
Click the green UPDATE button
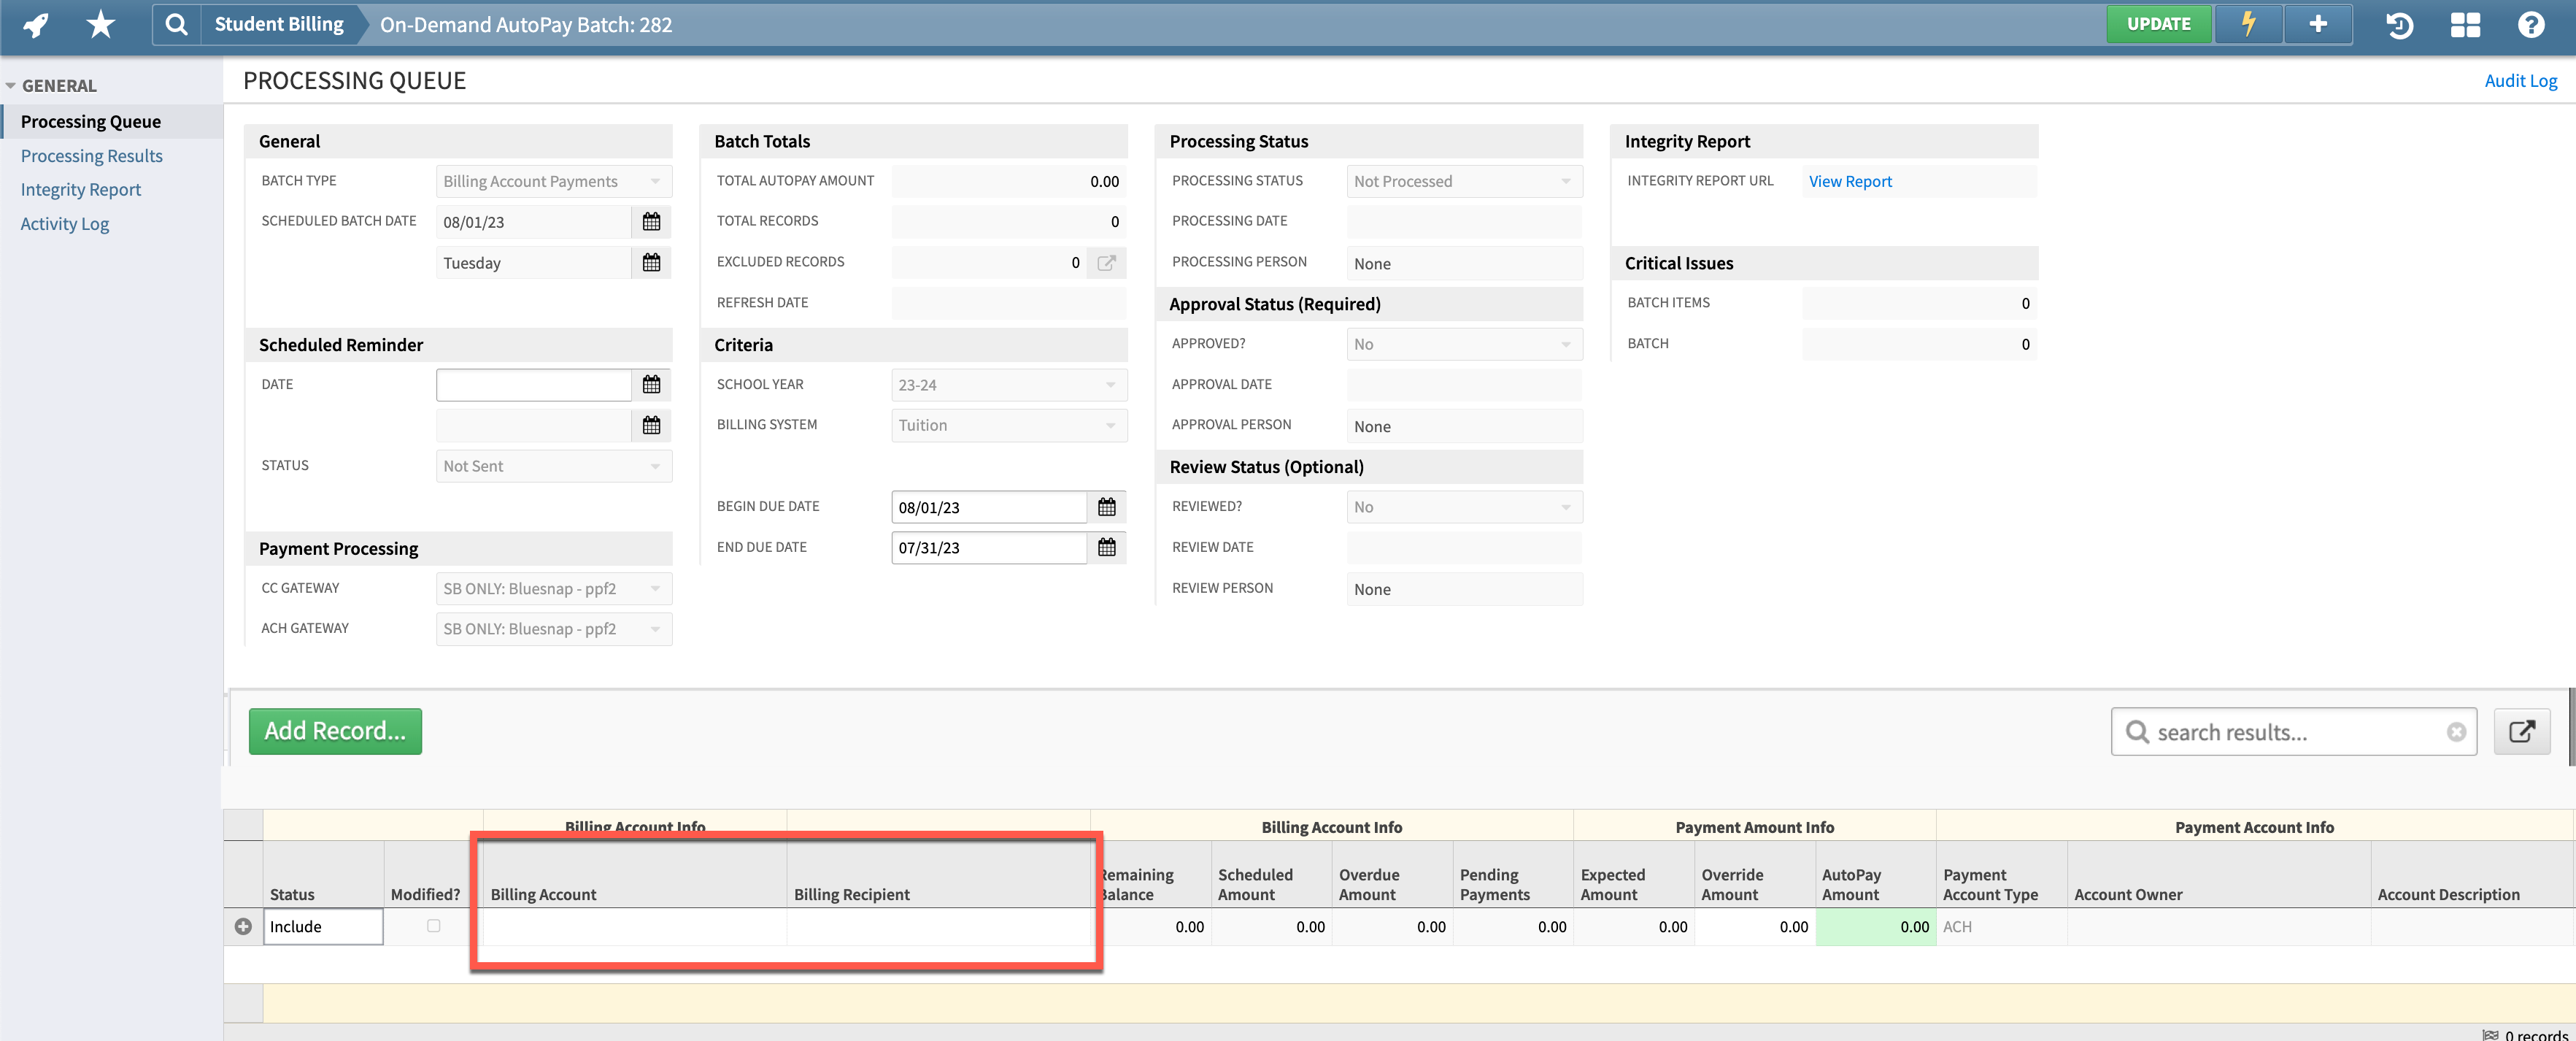point(2158,24)
